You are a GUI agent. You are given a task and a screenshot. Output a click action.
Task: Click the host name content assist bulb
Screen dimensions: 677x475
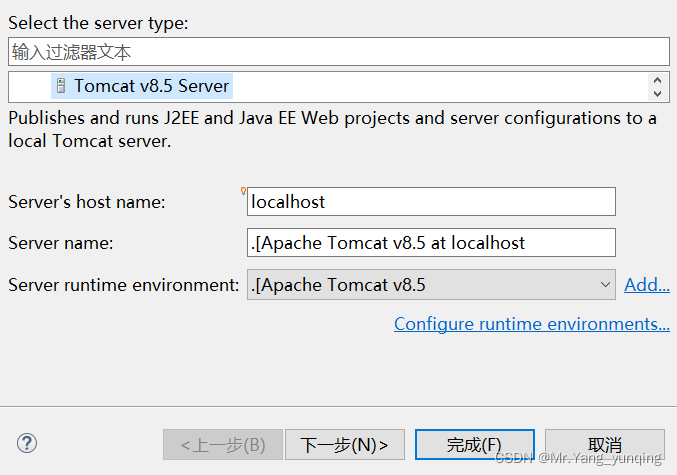coord(243,191)
